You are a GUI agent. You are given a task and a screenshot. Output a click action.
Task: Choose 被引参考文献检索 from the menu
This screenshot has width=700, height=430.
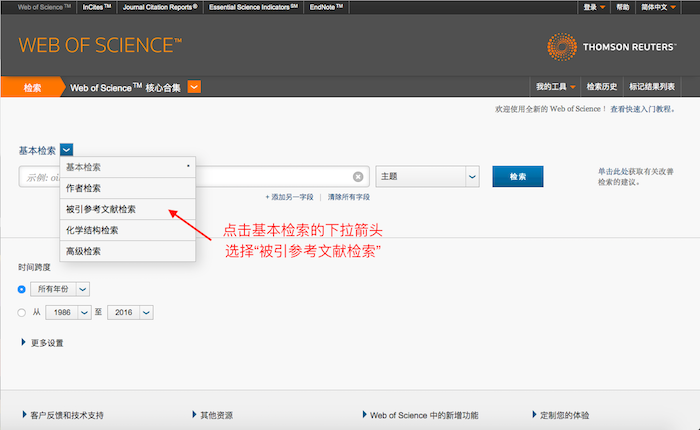(101, 209)
